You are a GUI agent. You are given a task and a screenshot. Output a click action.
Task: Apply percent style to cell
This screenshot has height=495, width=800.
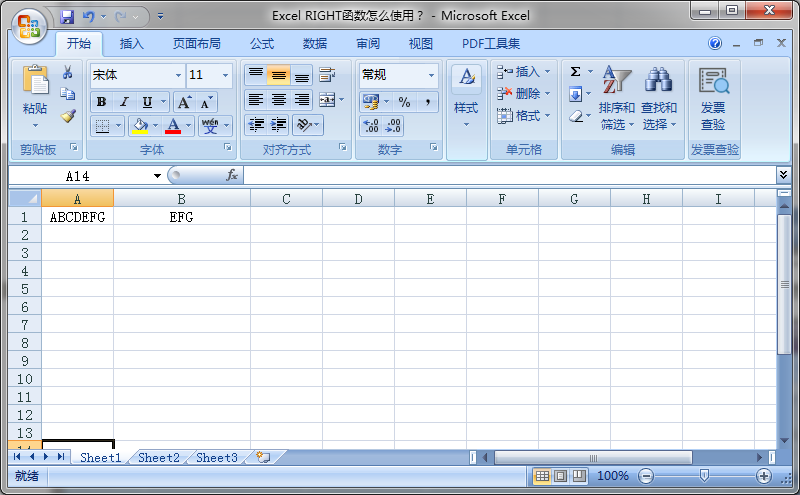(x=405, y=102)
